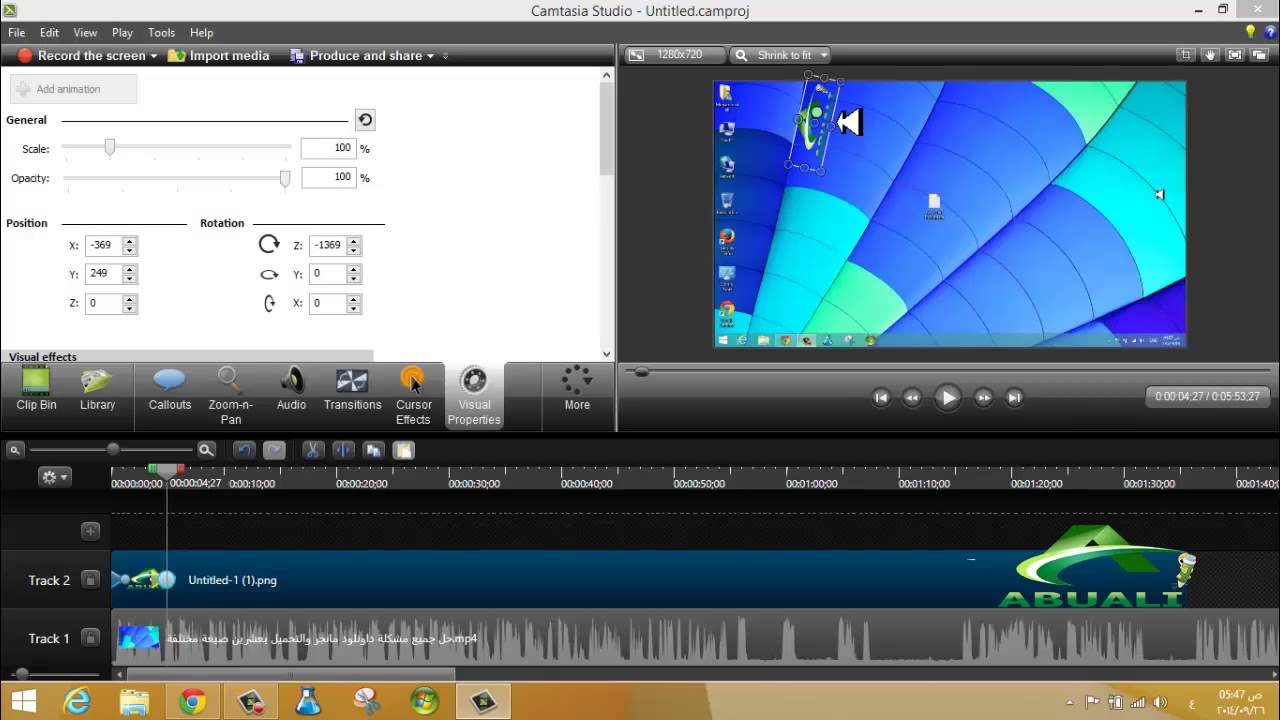Select the Visual Properties tab
The height and width of the screenshot is (720, 1280).
point(474,396)
